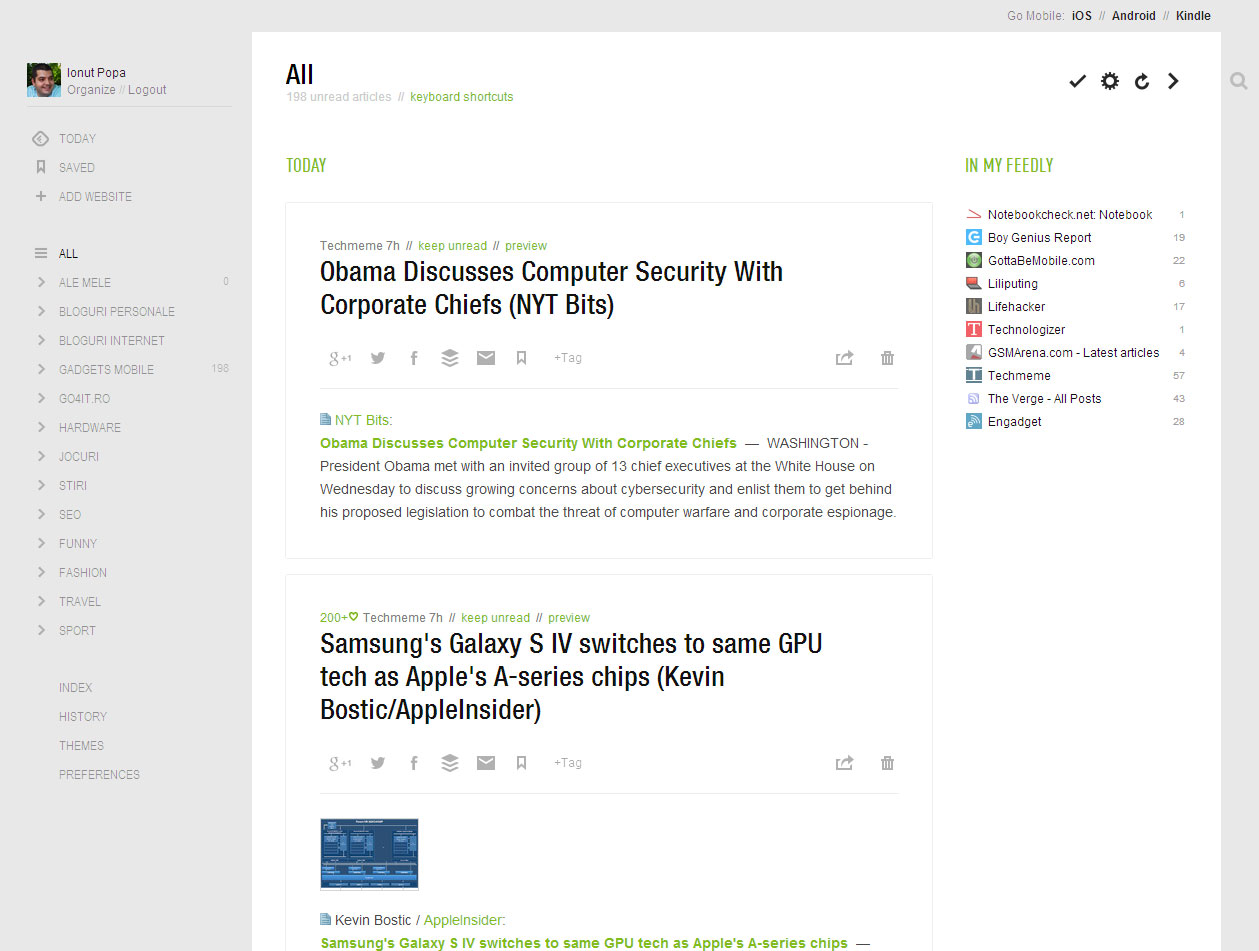Mark all as read checkmark icon
The image size is (1259, 951).
pyautogui.click(x=1077, y=81)
